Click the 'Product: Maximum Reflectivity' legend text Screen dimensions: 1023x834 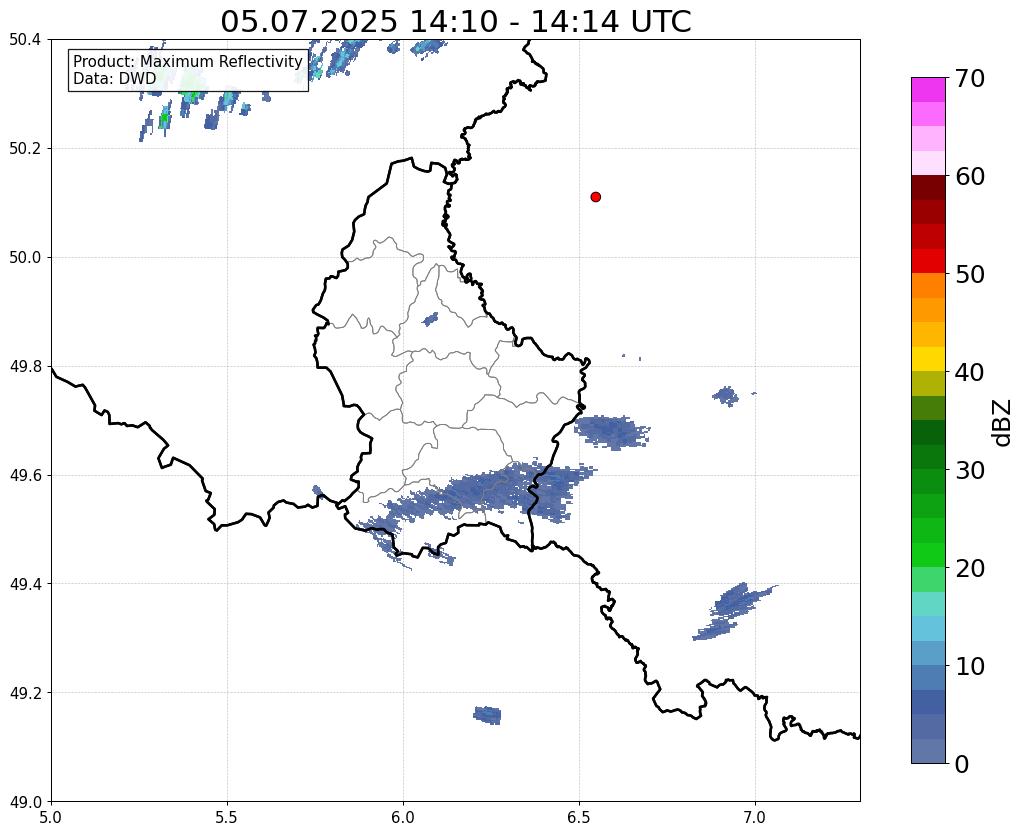tap(187, 61)
